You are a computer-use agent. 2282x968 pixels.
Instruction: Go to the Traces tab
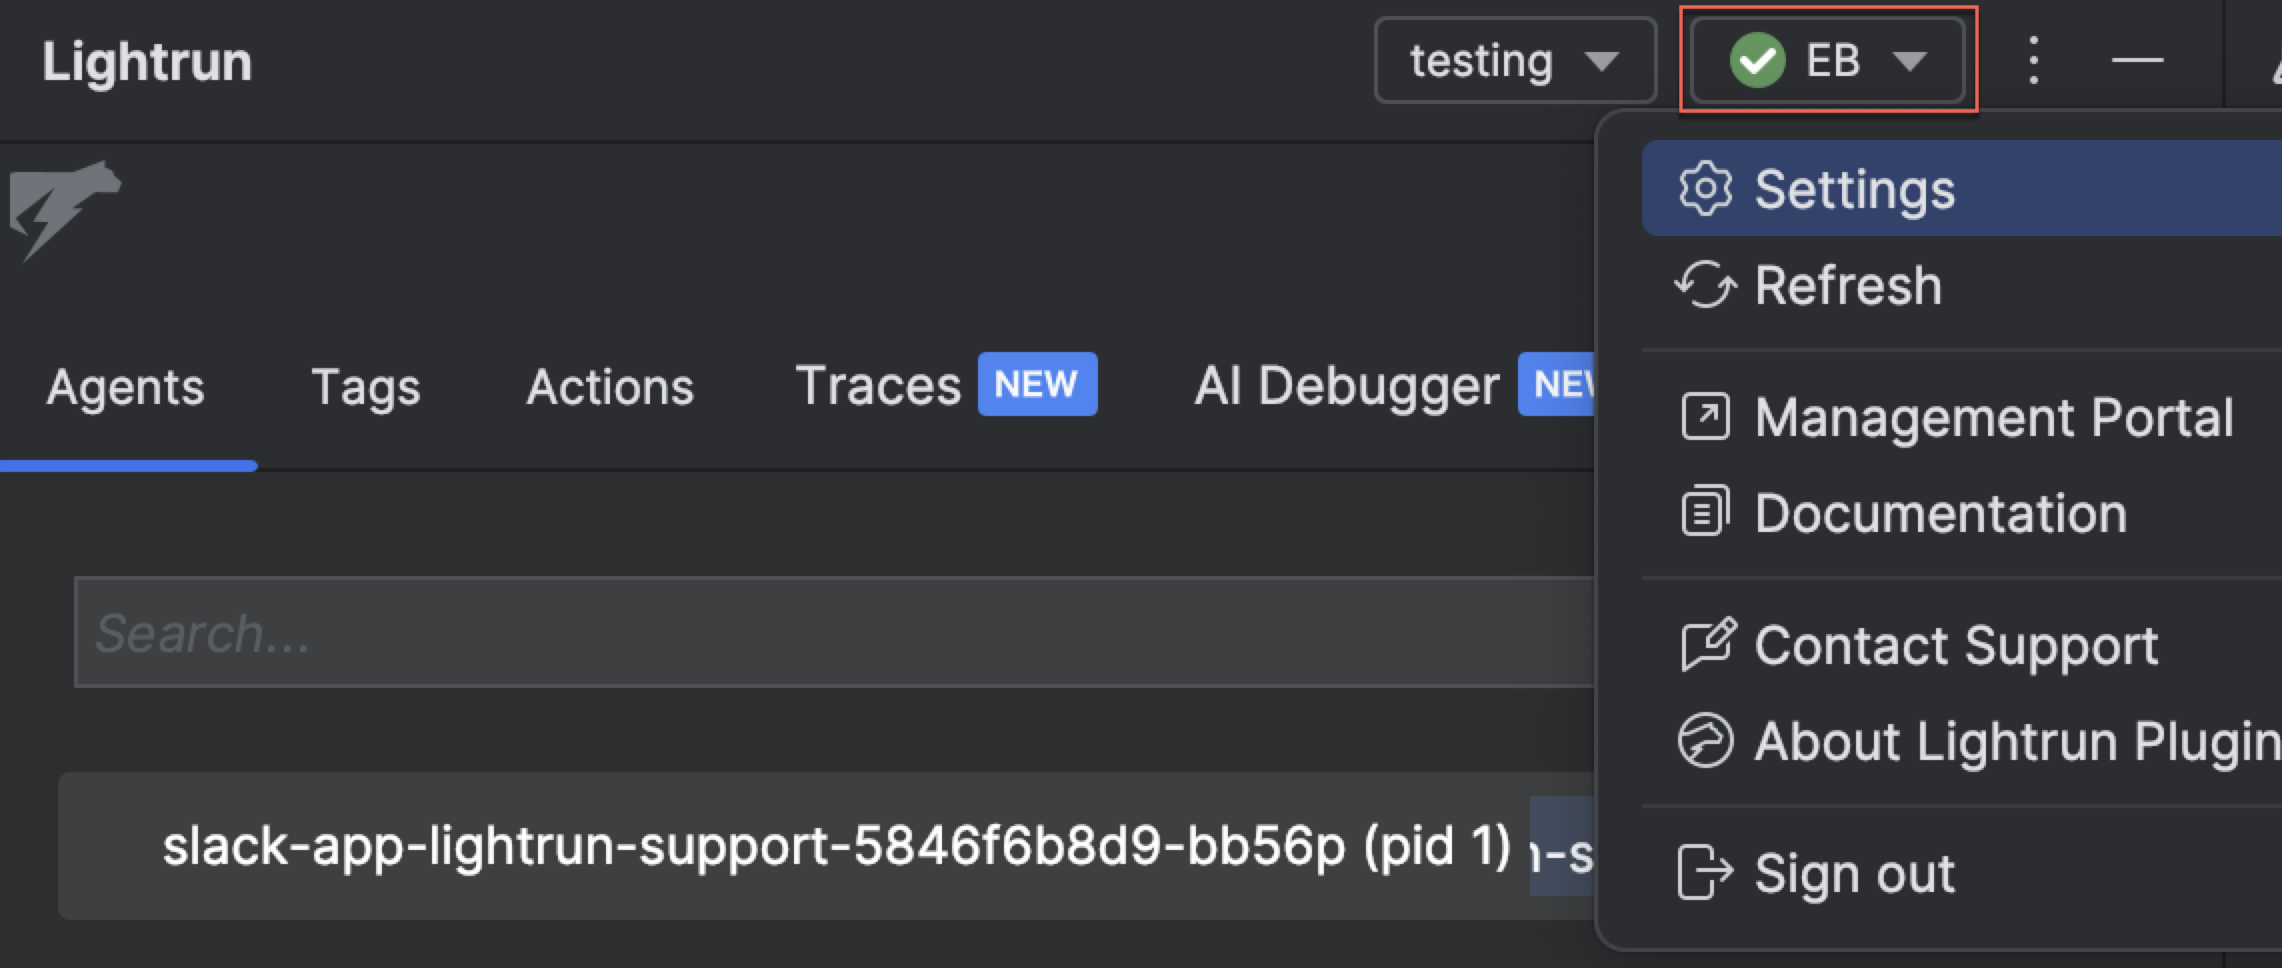878,387
